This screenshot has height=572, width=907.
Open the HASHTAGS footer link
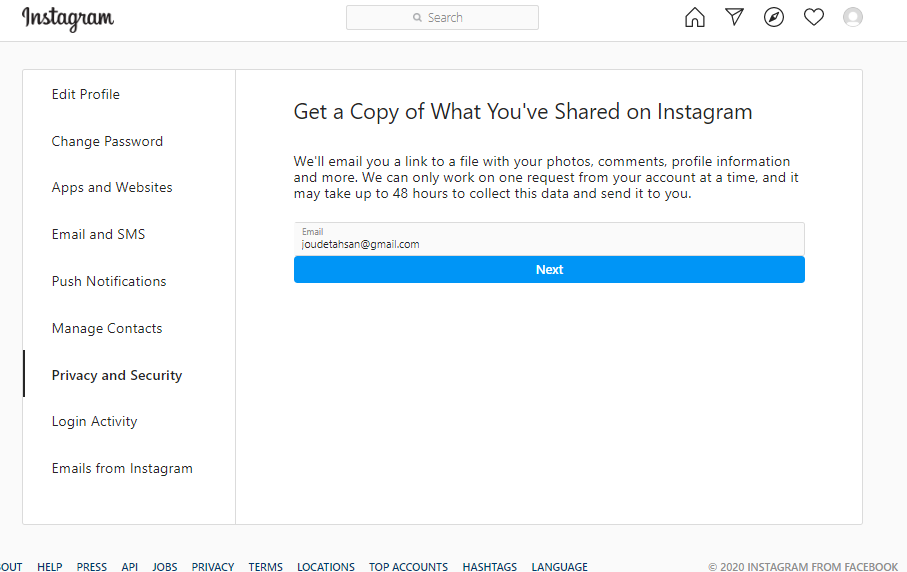pyautogui.click(x=489, y=567)
